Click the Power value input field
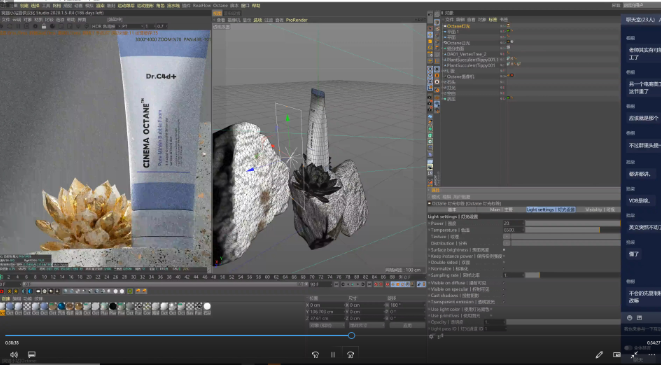Viewport: 661px width, 365px height. point(513,223)
